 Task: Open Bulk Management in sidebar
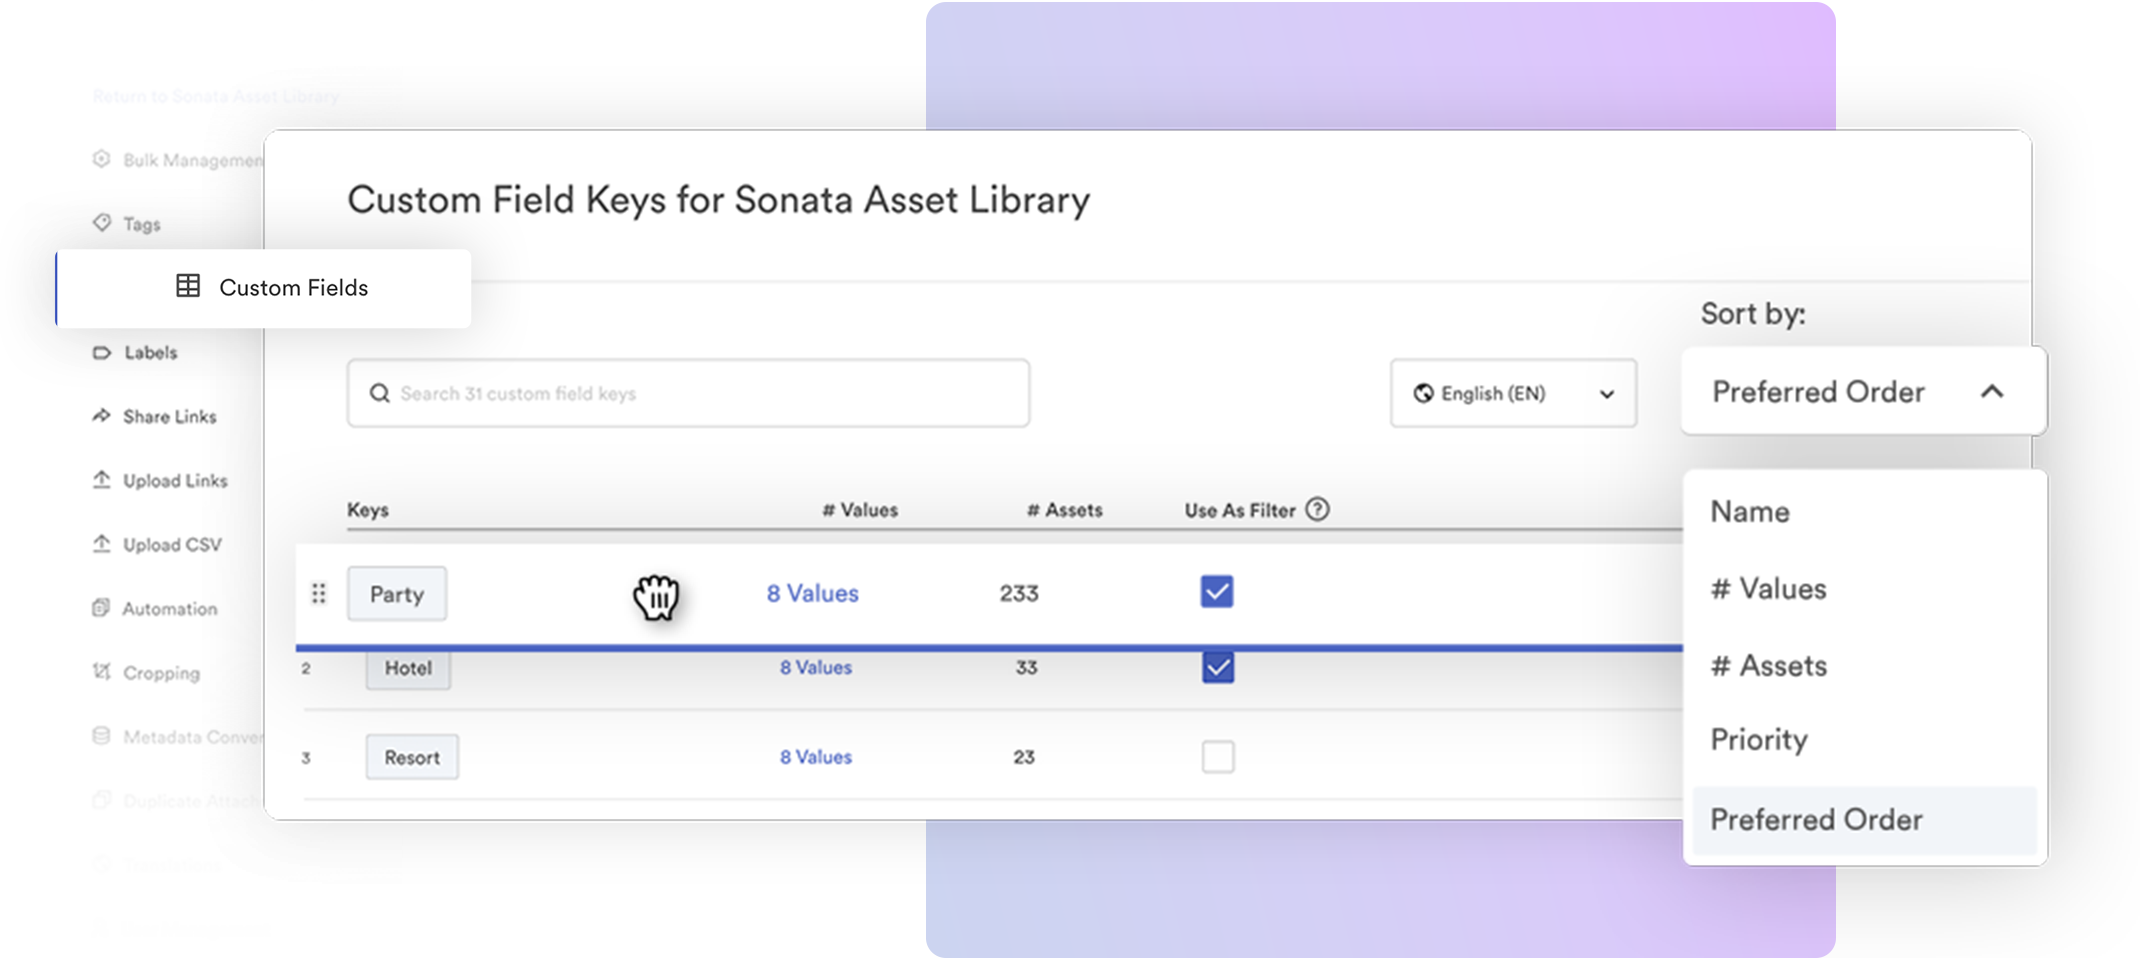[192, 160]
